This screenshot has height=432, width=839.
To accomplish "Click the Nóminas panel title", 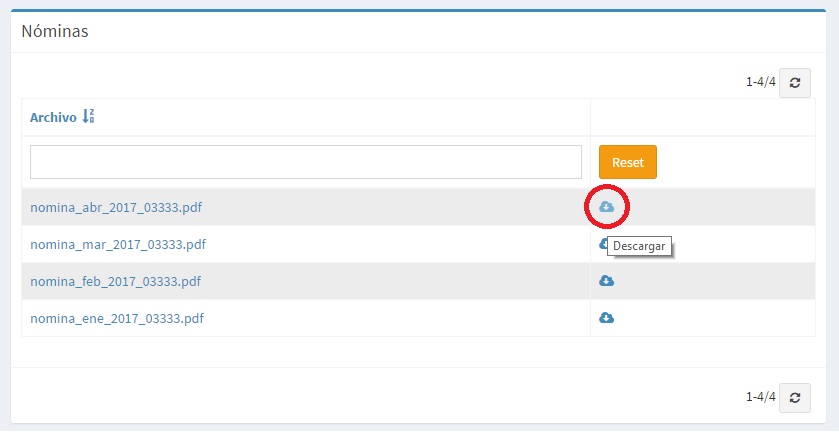I will tap(55, 31).
